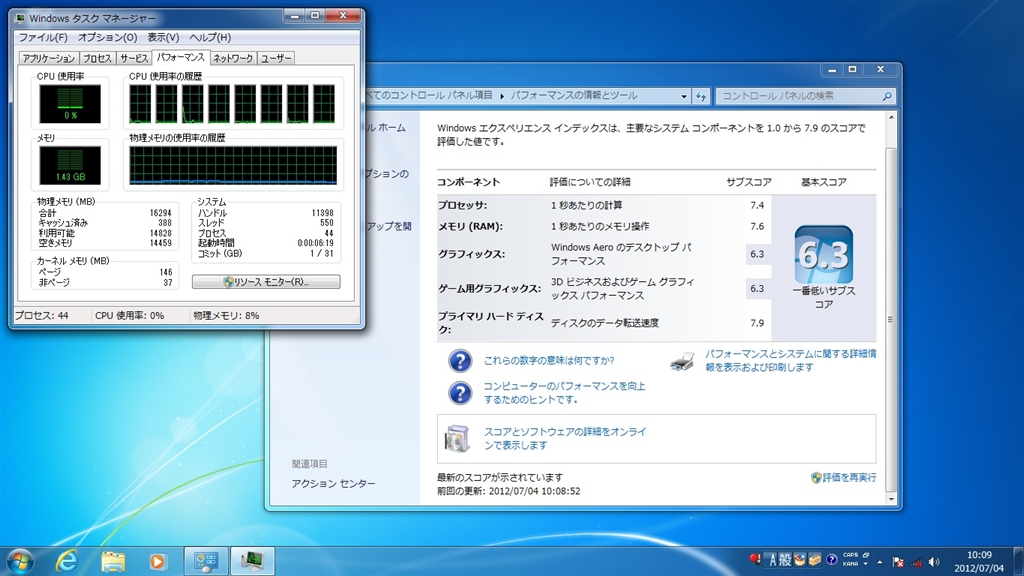The image size is (1024, 576).
Task: Open the Windows Start menu
Action: [20, 560]
